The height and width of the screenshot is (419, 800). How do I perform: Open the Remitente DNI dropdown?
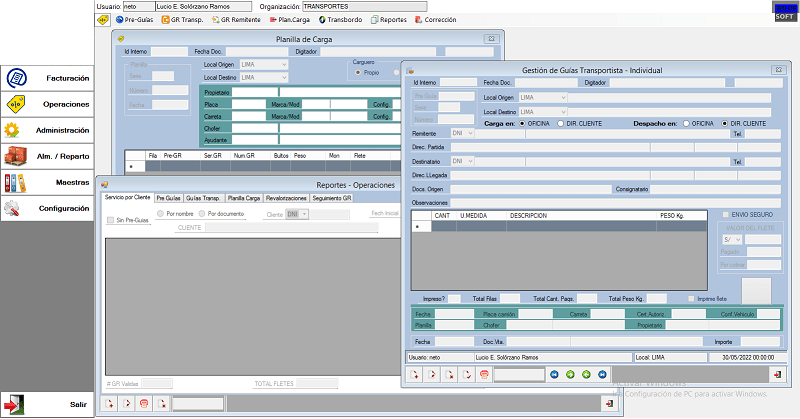pos(469,133)
